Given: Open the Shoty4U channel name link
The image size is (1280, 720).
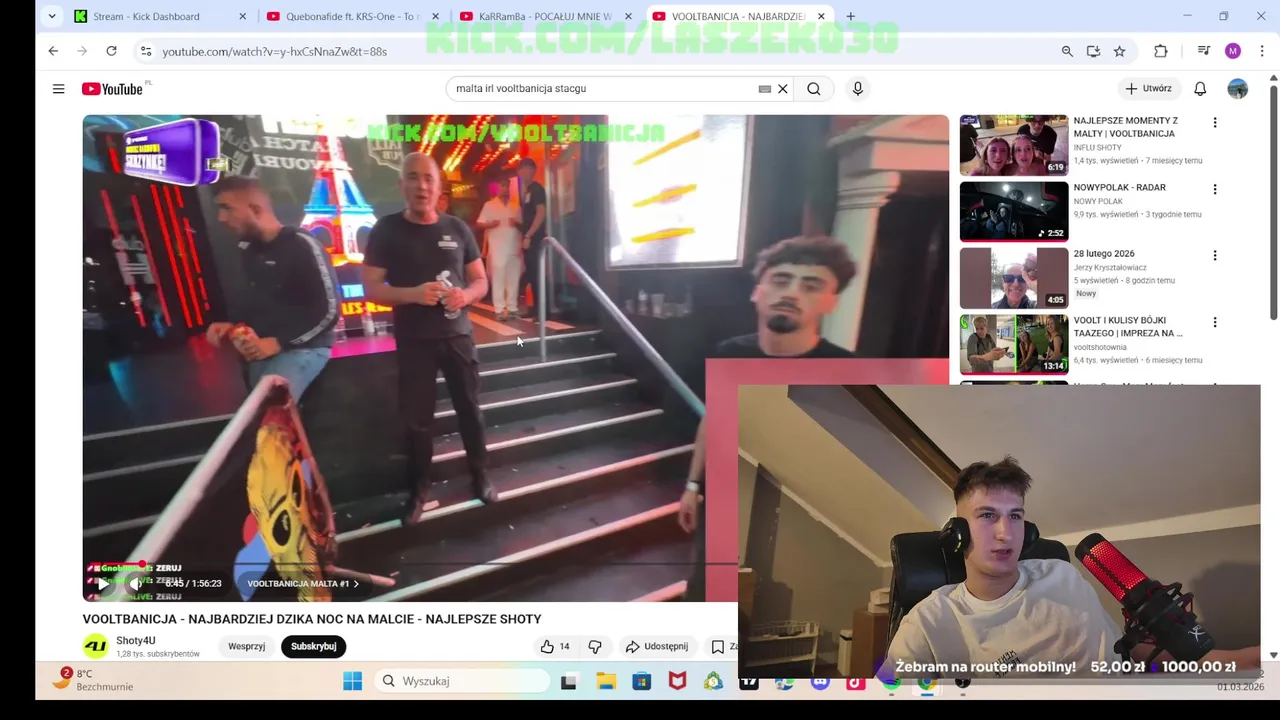Looking at the screenshot, I should pos(136,641).
